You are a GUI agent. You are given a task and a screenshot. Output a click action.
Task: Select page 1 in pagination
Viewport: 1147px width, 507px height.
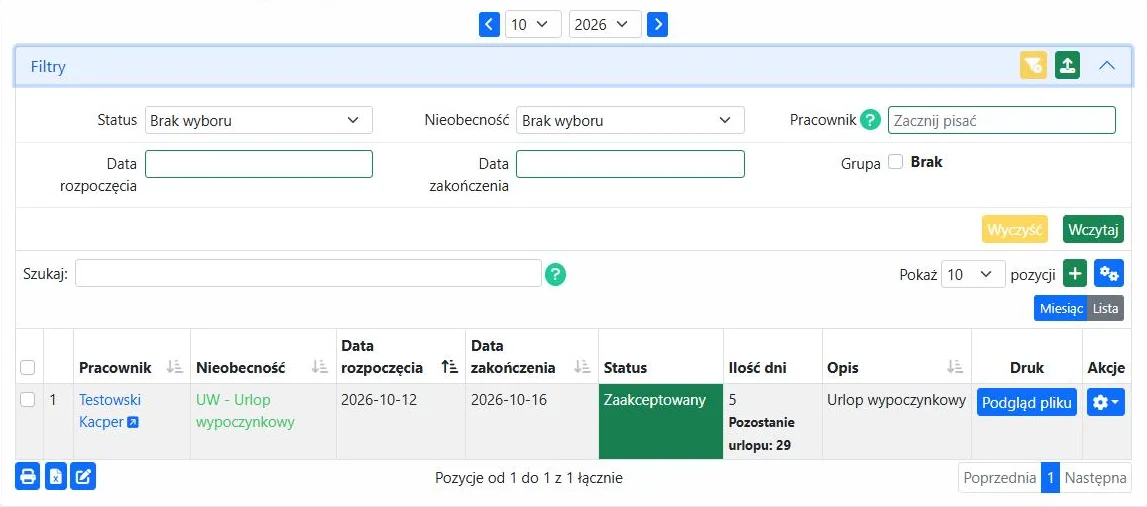pyautogui.click(x=1050, y=478)
